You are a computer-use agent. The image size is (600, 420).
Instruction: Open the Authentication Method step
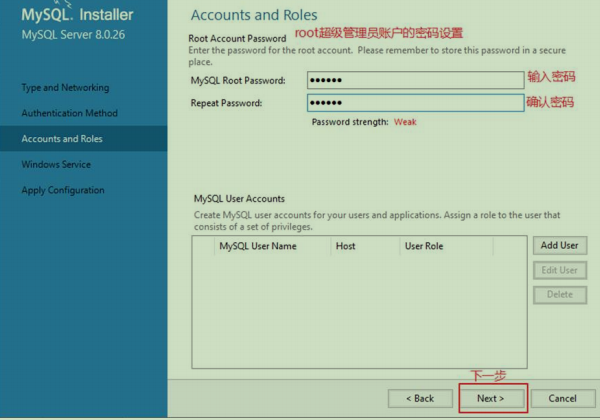click(x=69, y=113)
